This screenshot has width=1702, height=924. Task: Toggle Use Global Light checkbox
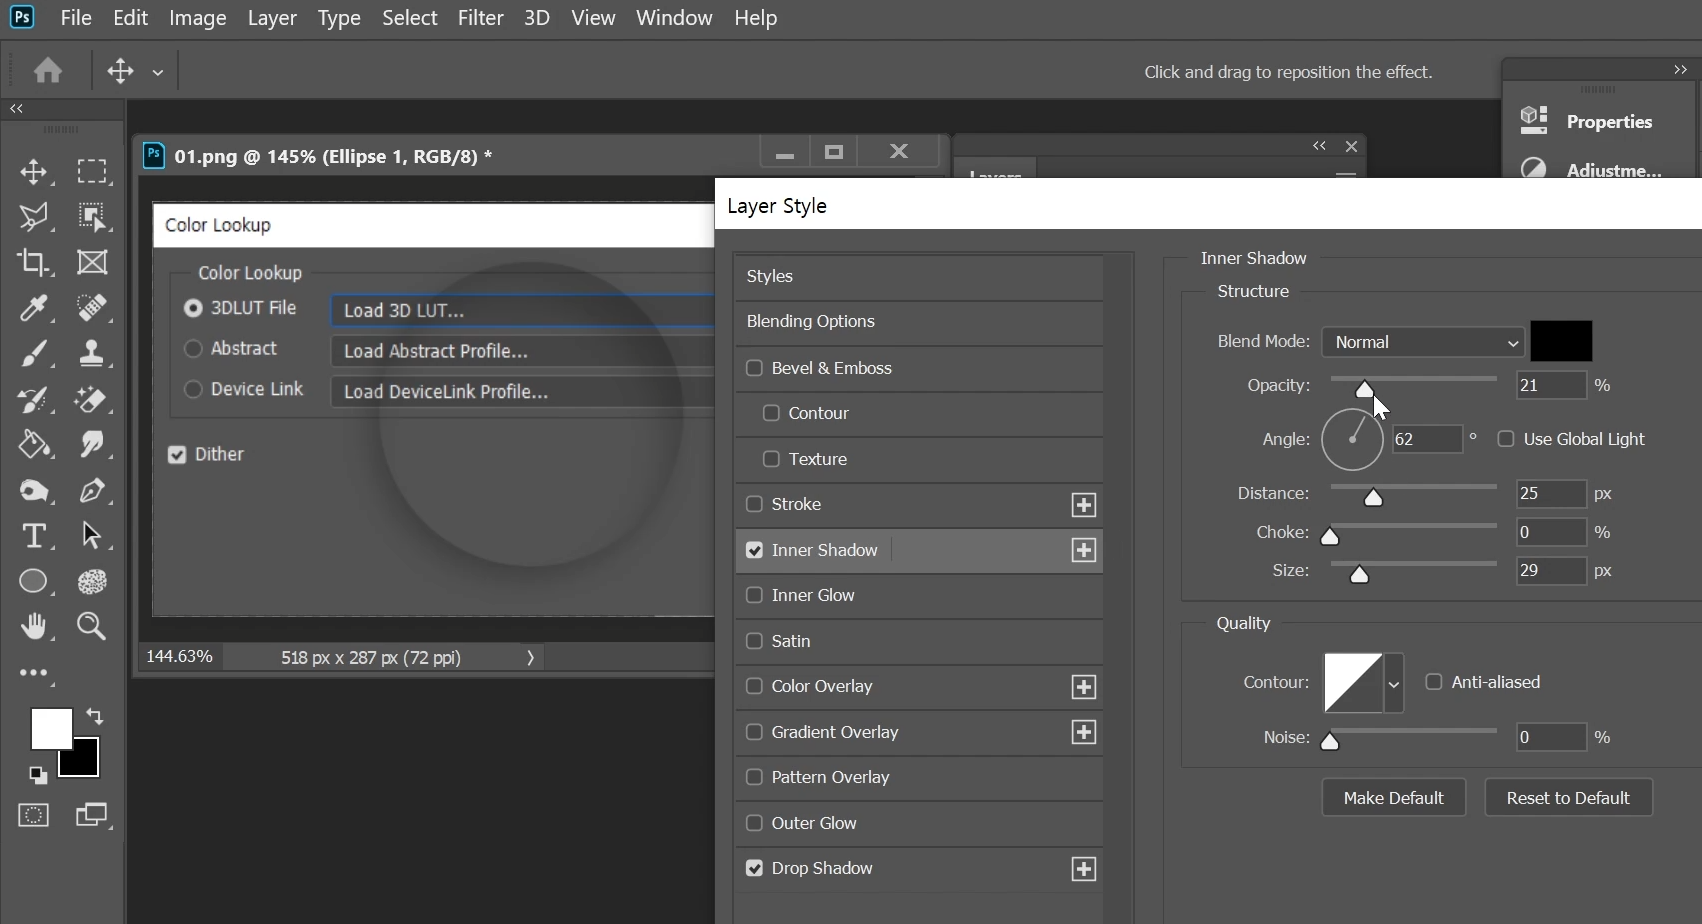pyautogui.click(x=1506, y=439)
